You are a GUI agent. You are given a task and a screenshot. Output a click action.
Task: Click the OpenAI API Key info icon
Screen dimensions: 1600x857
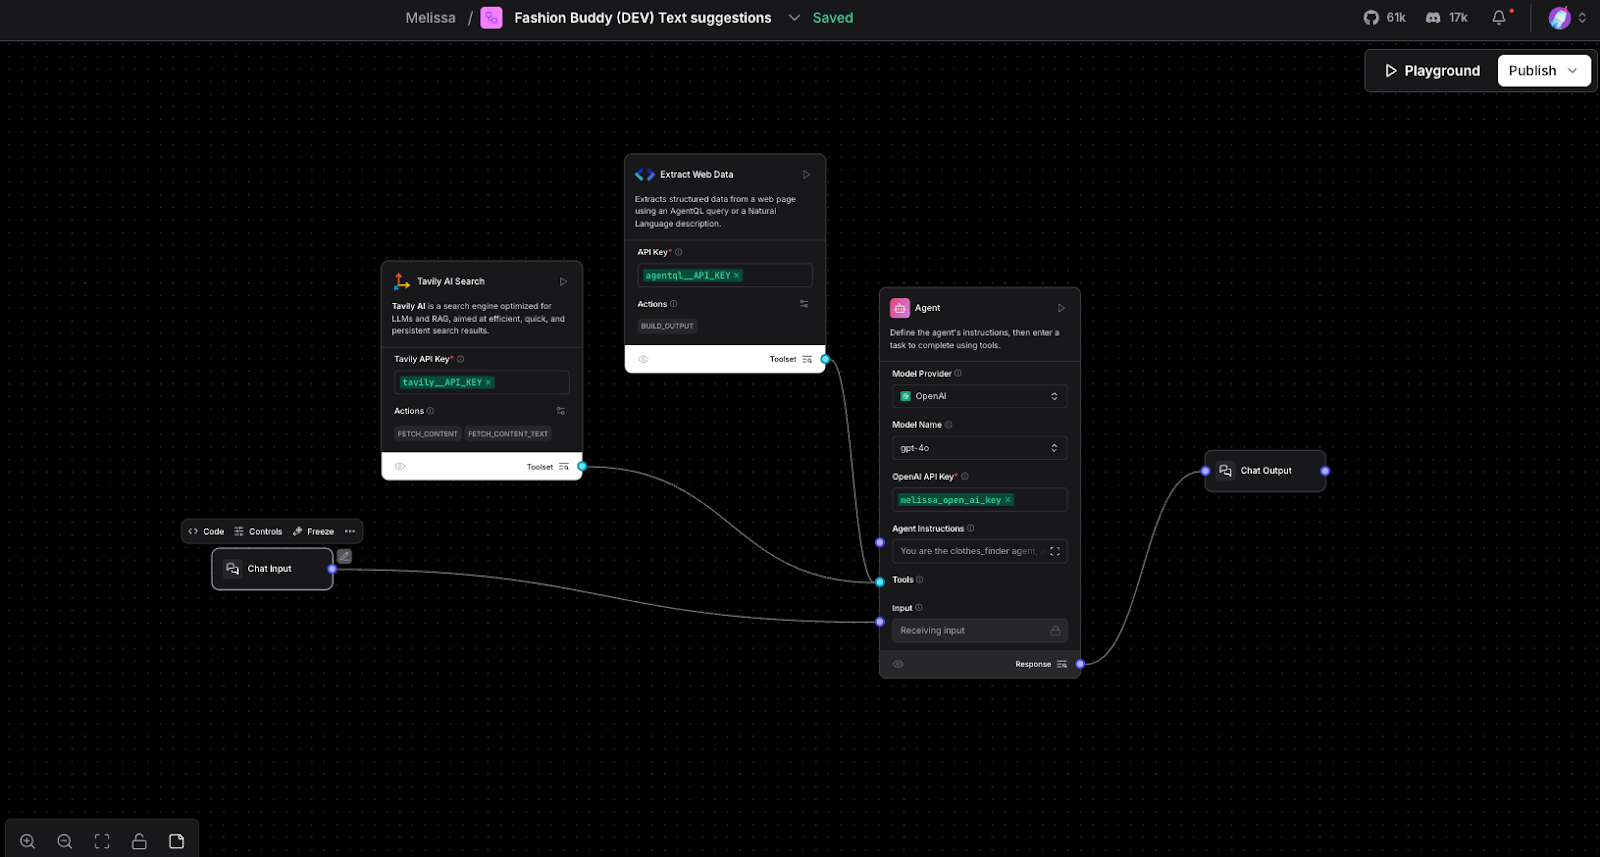965,476
